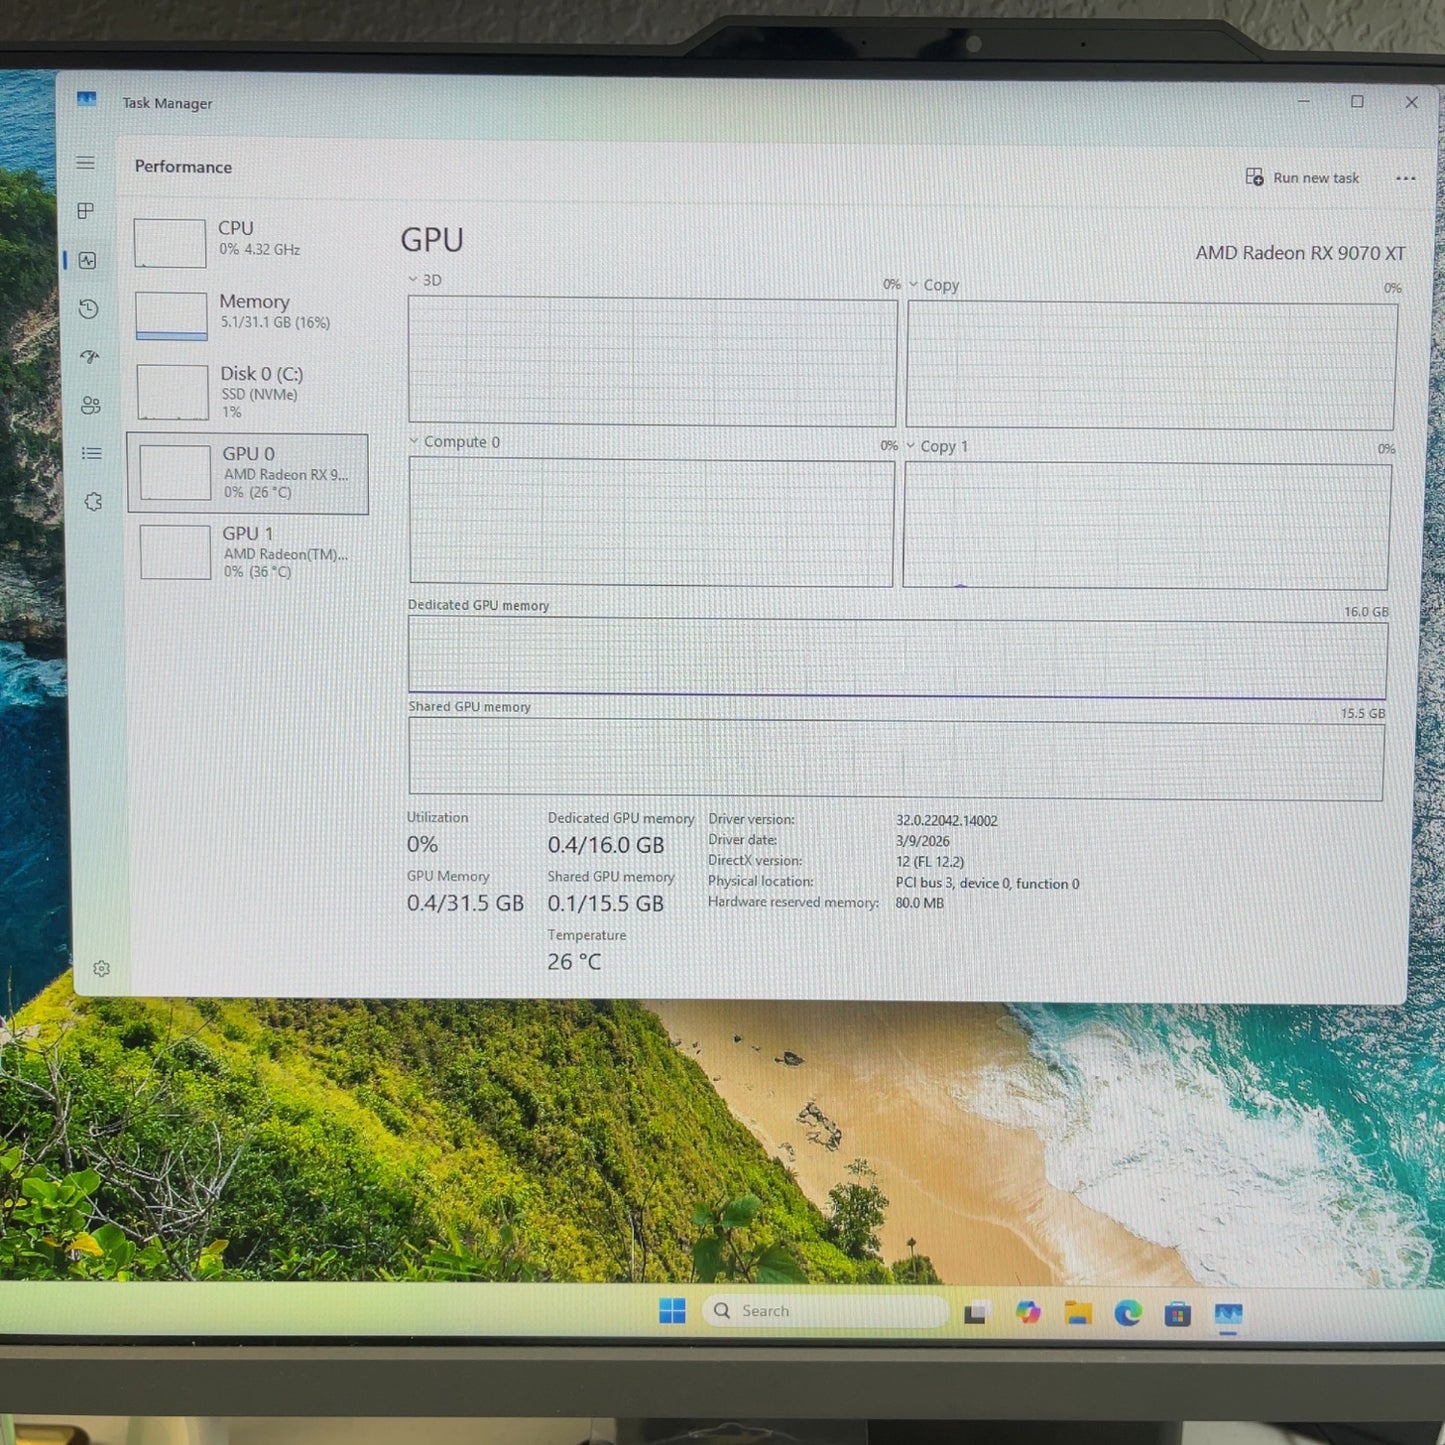
Task: Click the CPU mini graph thumbnail
Action: 170,243
